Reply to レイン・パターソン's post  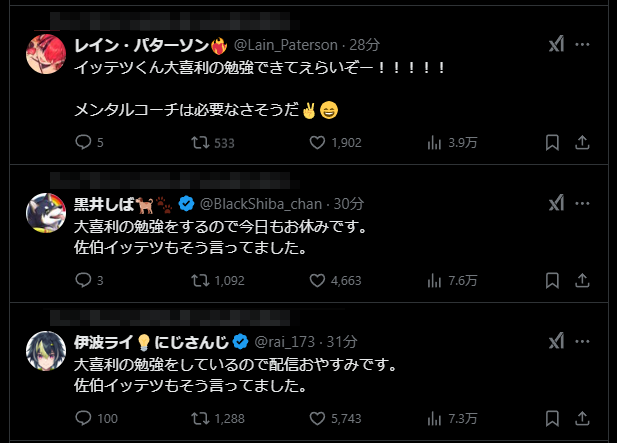click(x=84, y=143)
